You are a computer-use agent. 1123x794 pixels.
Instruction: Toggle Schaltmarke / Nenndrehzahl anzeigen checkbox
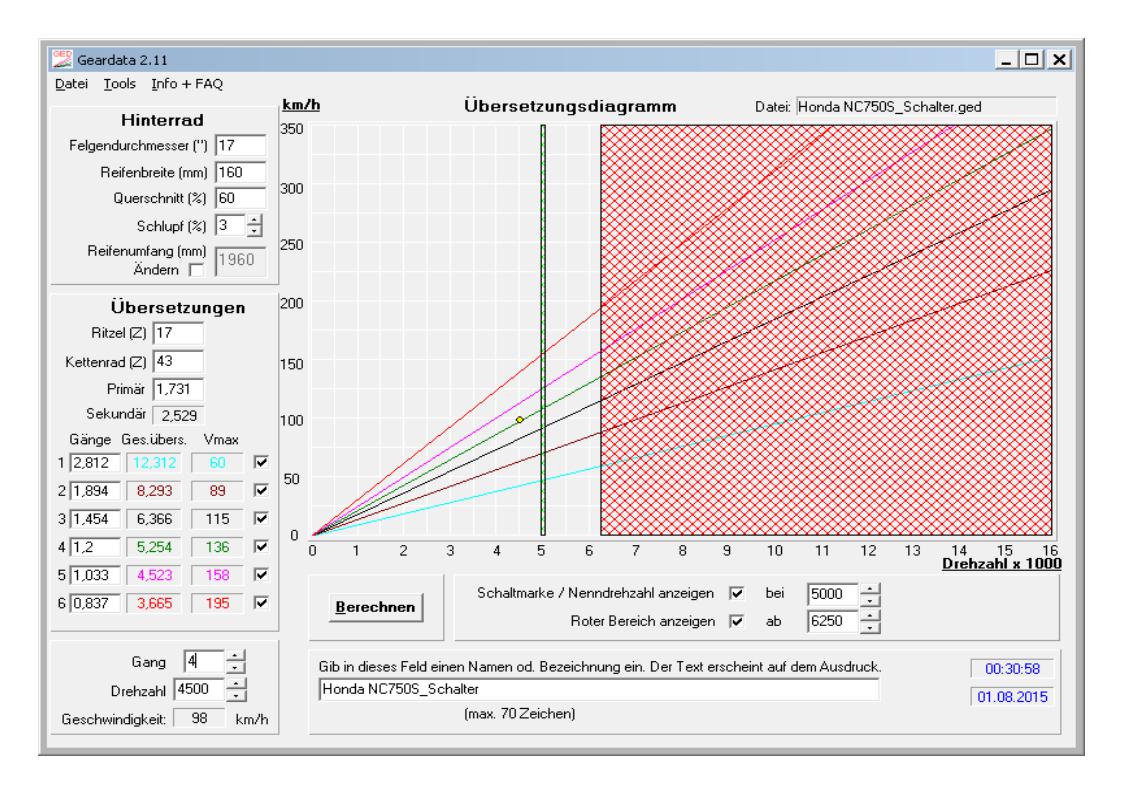(x=737, y=593)
